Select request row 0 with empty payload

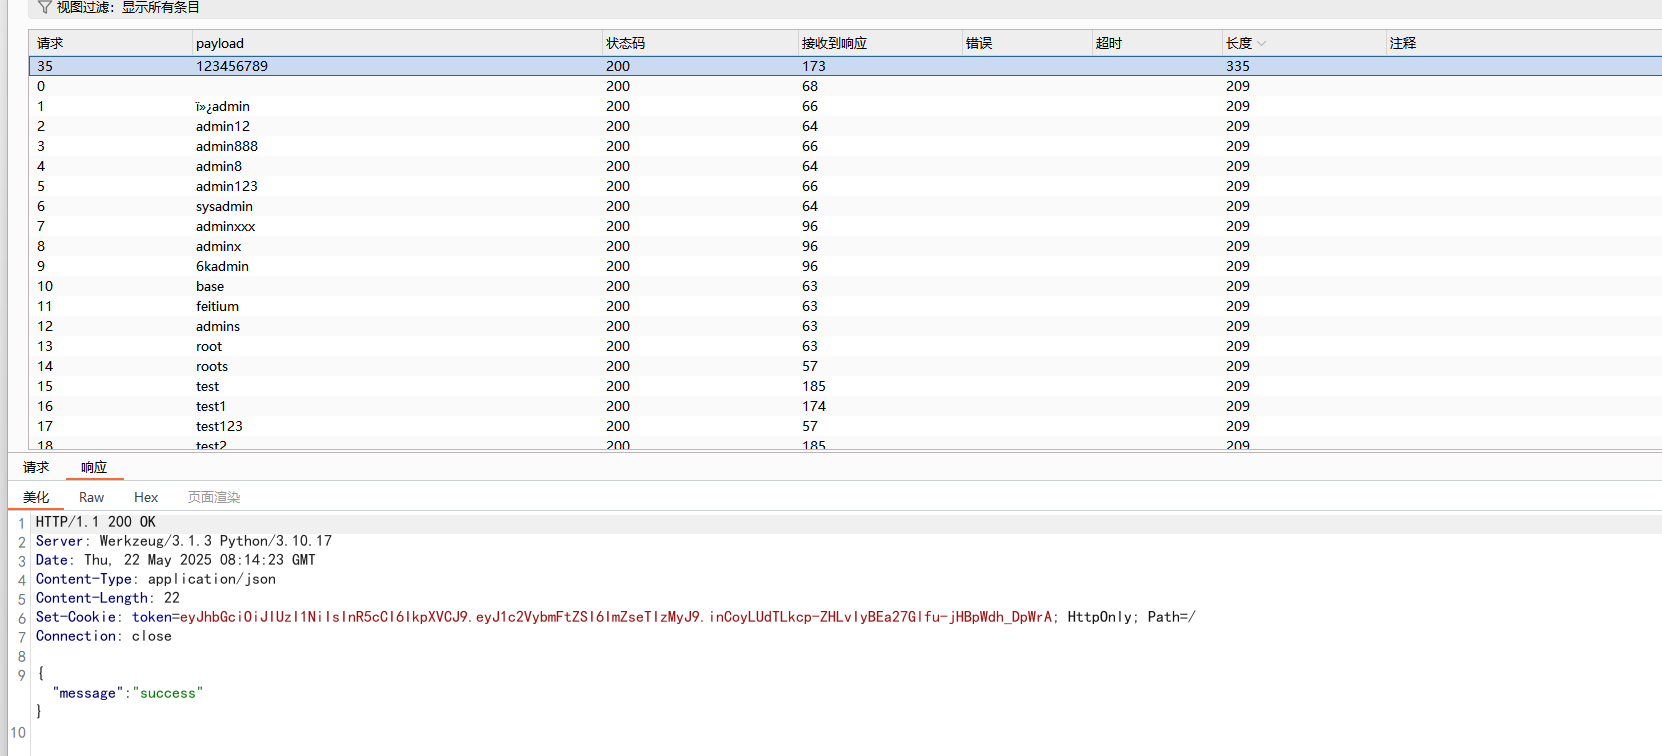[x=845, y=86]
